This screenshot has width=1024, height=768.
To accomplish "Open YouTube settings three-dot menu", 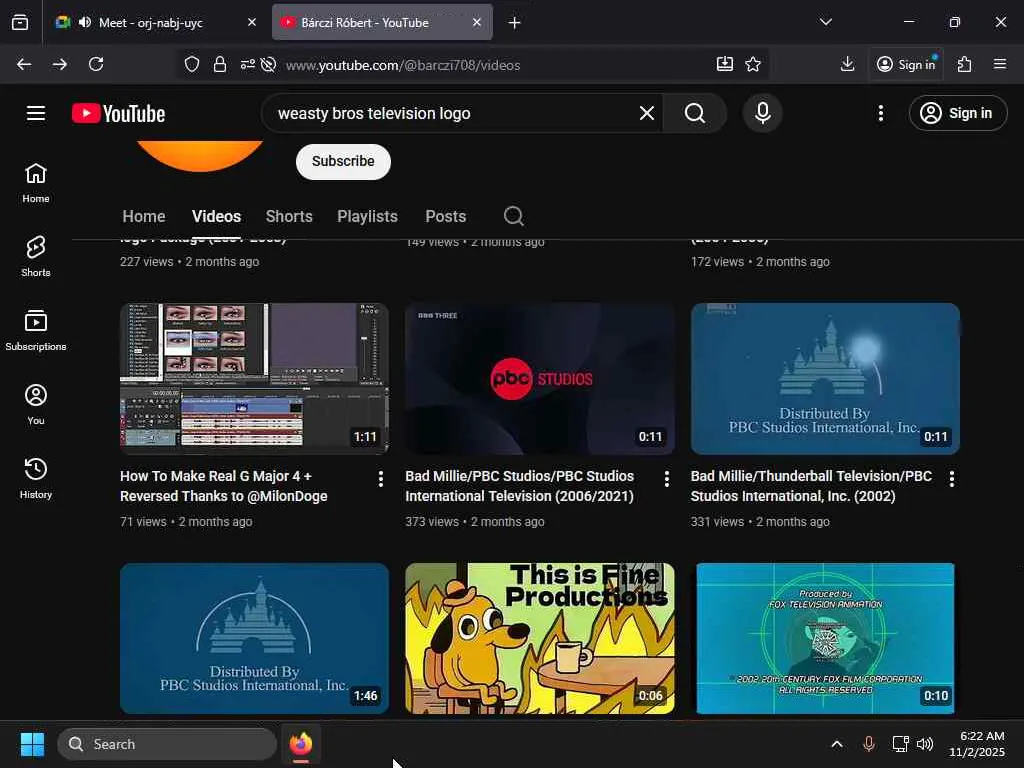I will coord(880,113).
